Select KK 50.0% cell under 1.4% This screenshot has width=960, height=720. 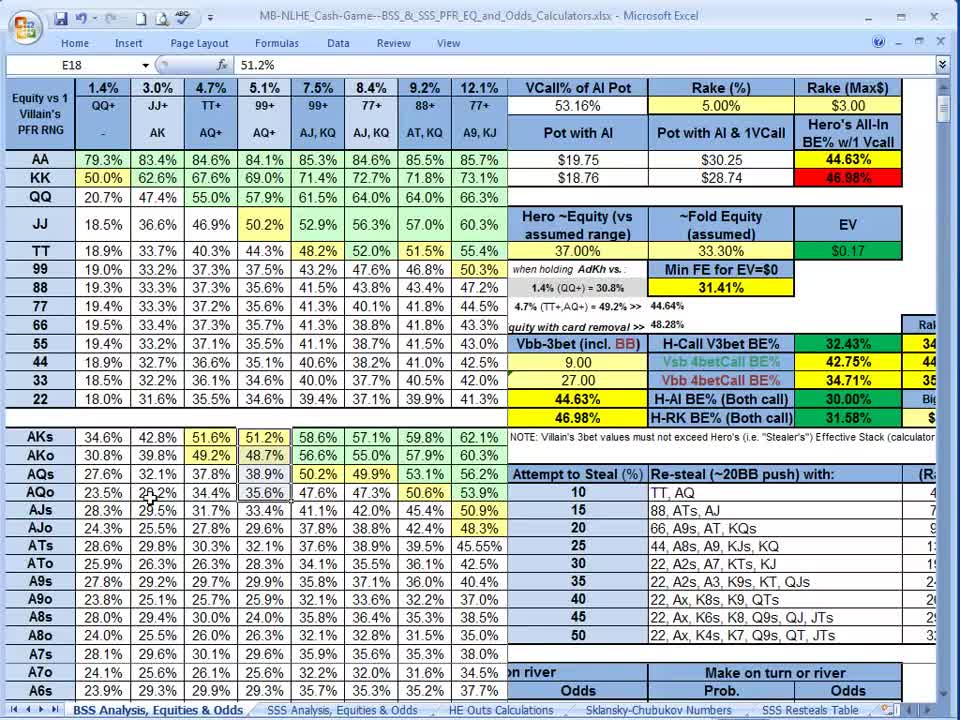coord(103,178)
